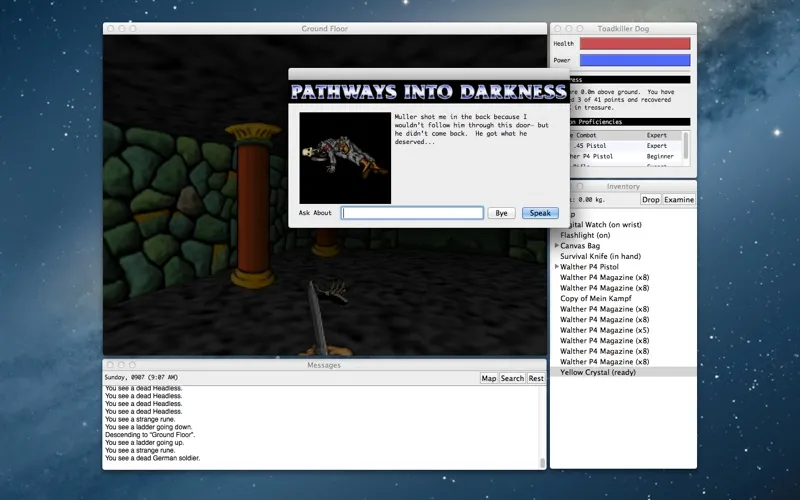
Task: Click the blue Power bar
Action: (x=635, y=60)
